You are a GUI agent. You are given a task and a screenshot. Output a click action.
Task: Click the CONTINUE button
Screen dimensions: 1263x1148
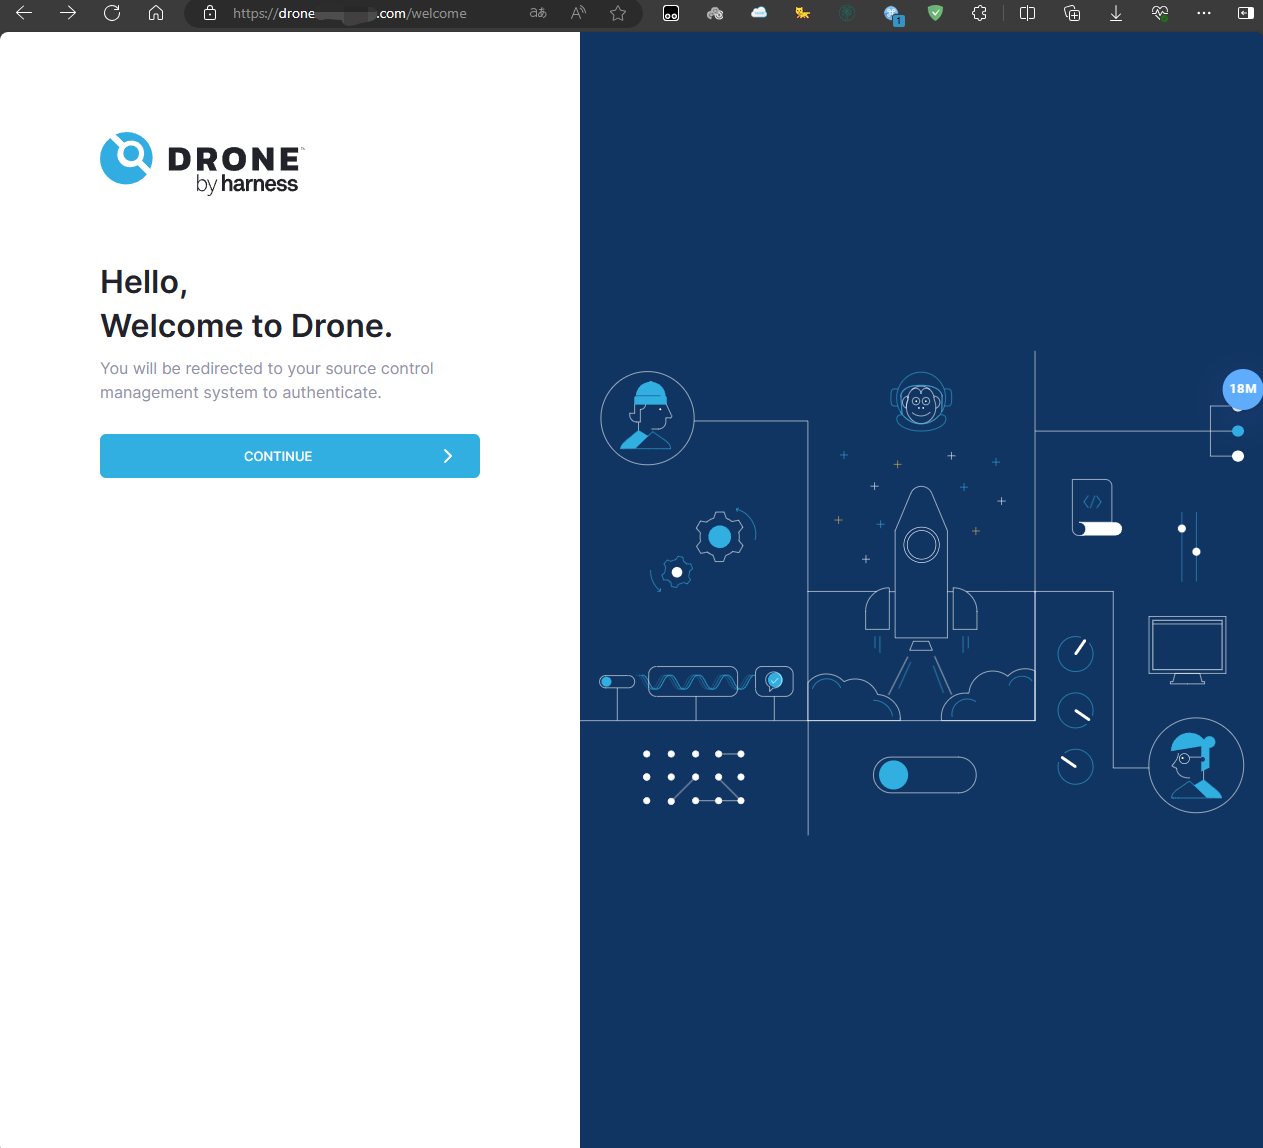(x=289, y=456)
